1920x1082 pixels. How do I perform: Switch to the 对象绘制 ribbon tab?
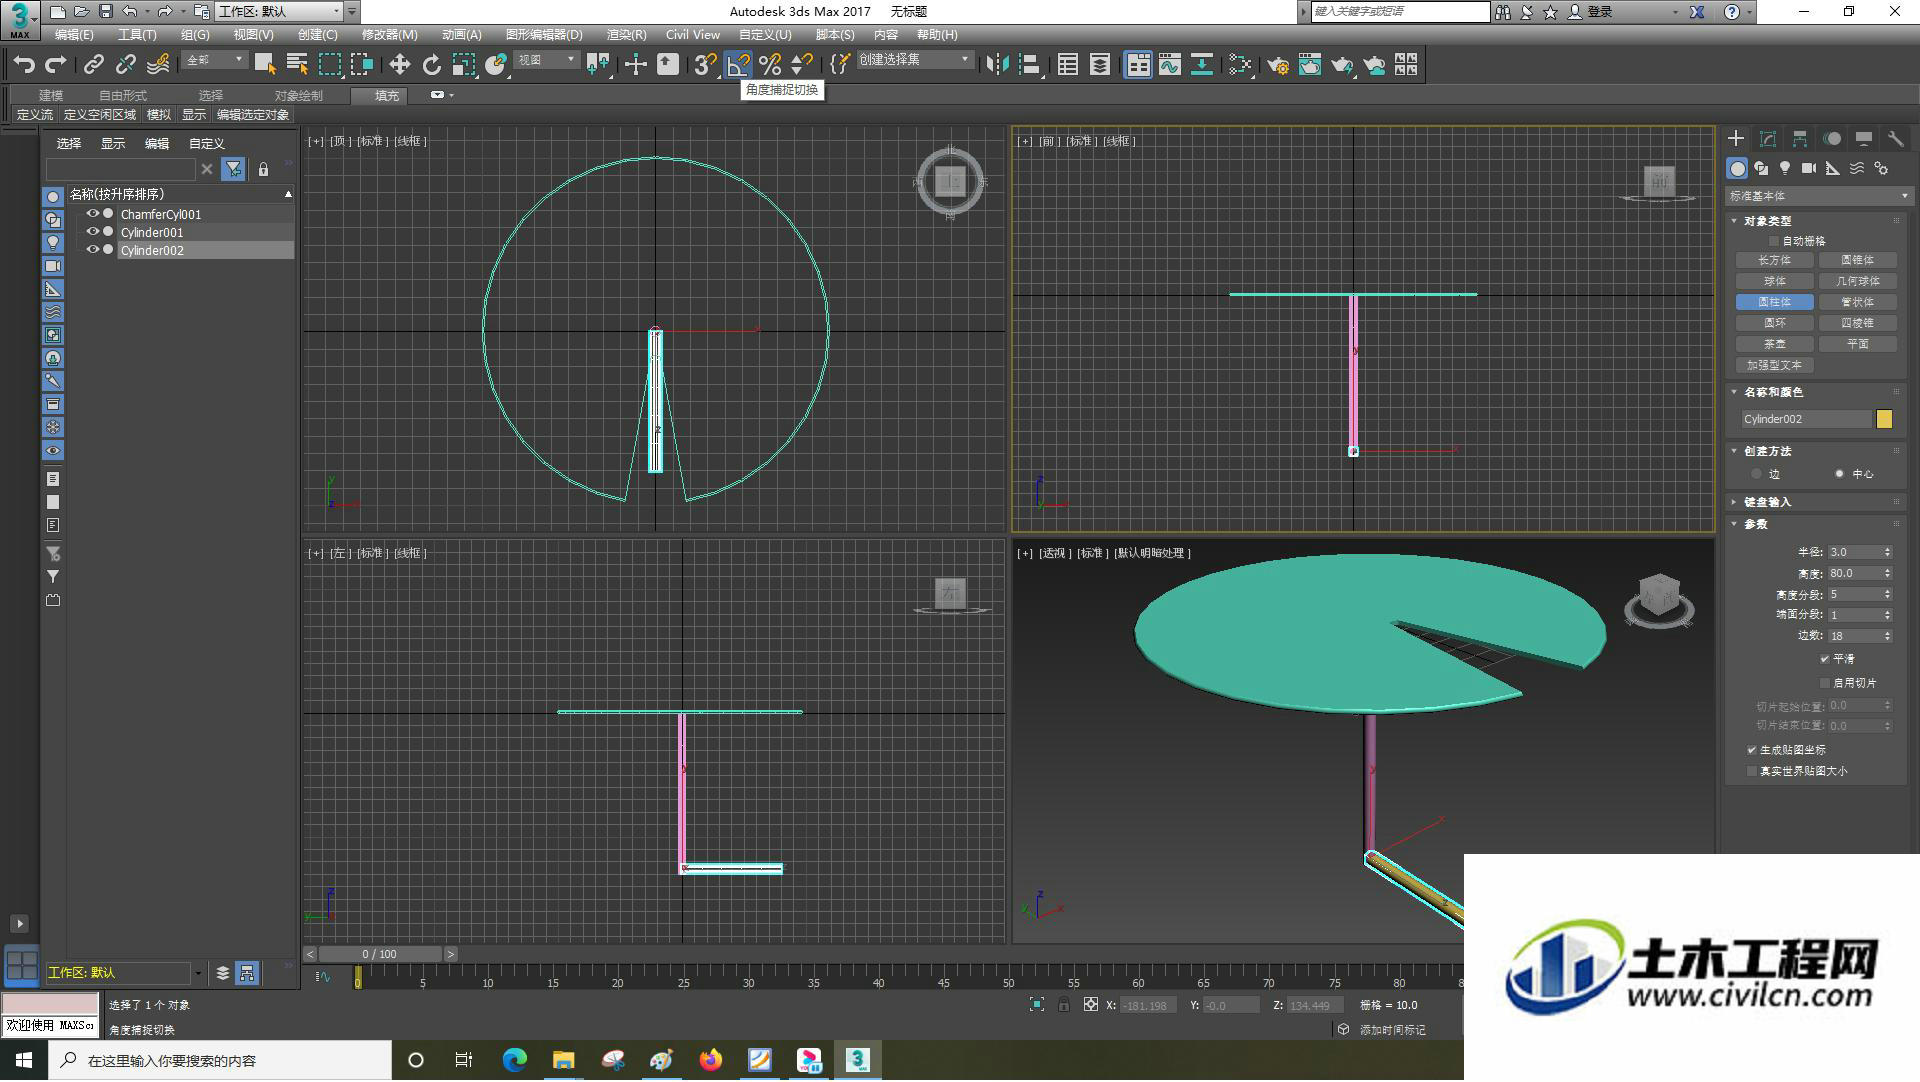pos(299,96)
